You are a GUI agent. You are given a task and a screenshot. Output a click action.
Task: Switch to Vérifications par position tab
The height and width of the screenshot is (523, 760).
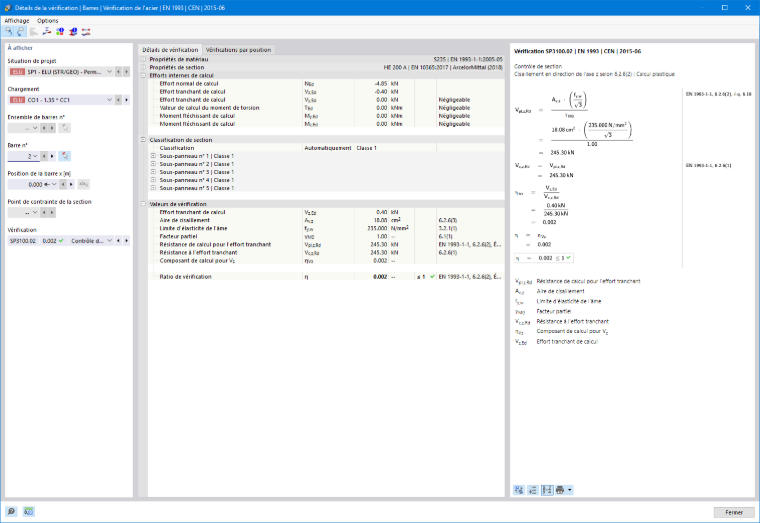(238, 49)
